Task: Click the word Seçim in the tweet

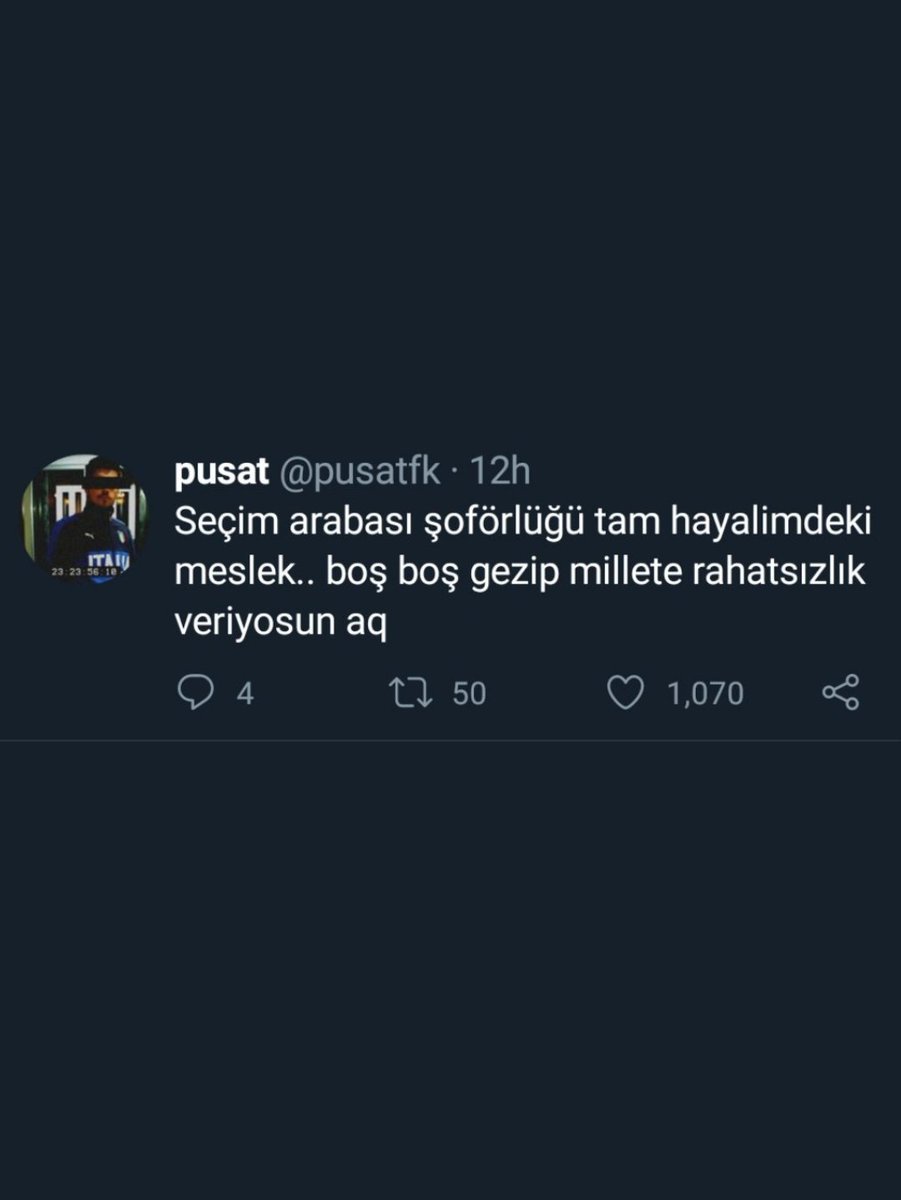Action: click(x=223, y=523)
